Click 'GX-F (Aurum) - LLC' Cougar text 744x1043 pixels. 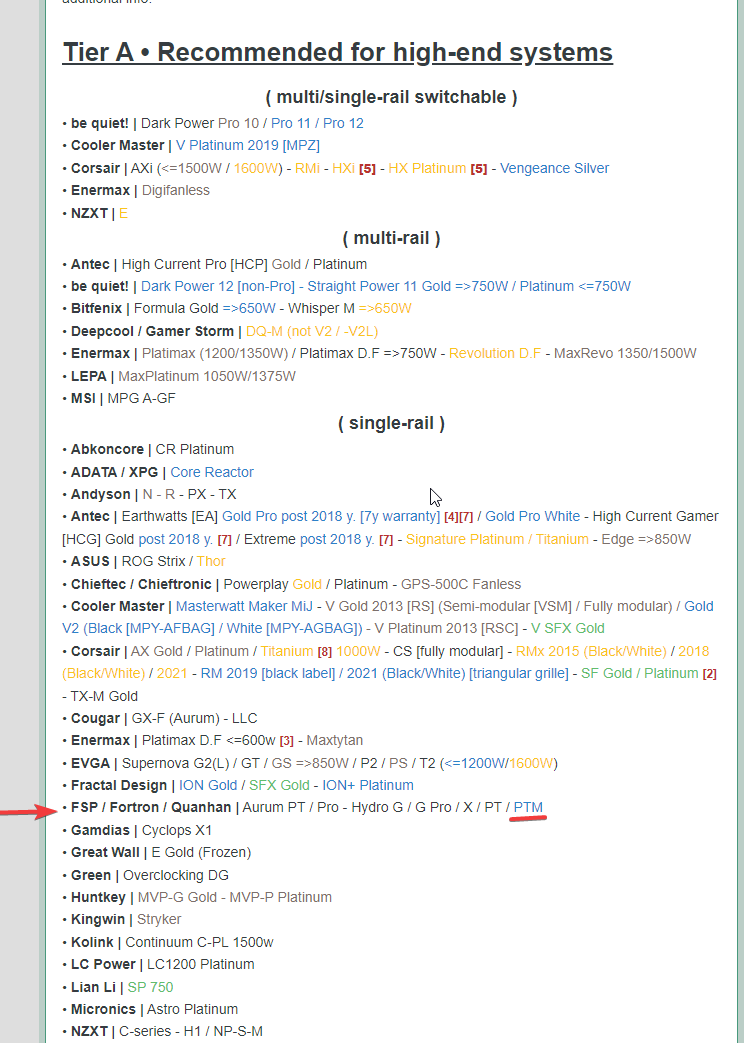pos(194,718)
